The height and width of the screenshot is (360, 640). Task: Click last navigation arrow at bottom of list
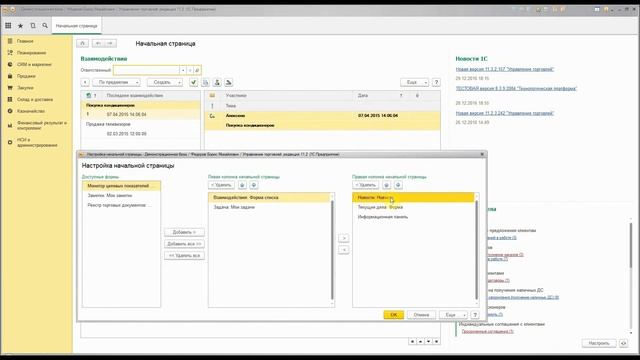tap(436, 341)
